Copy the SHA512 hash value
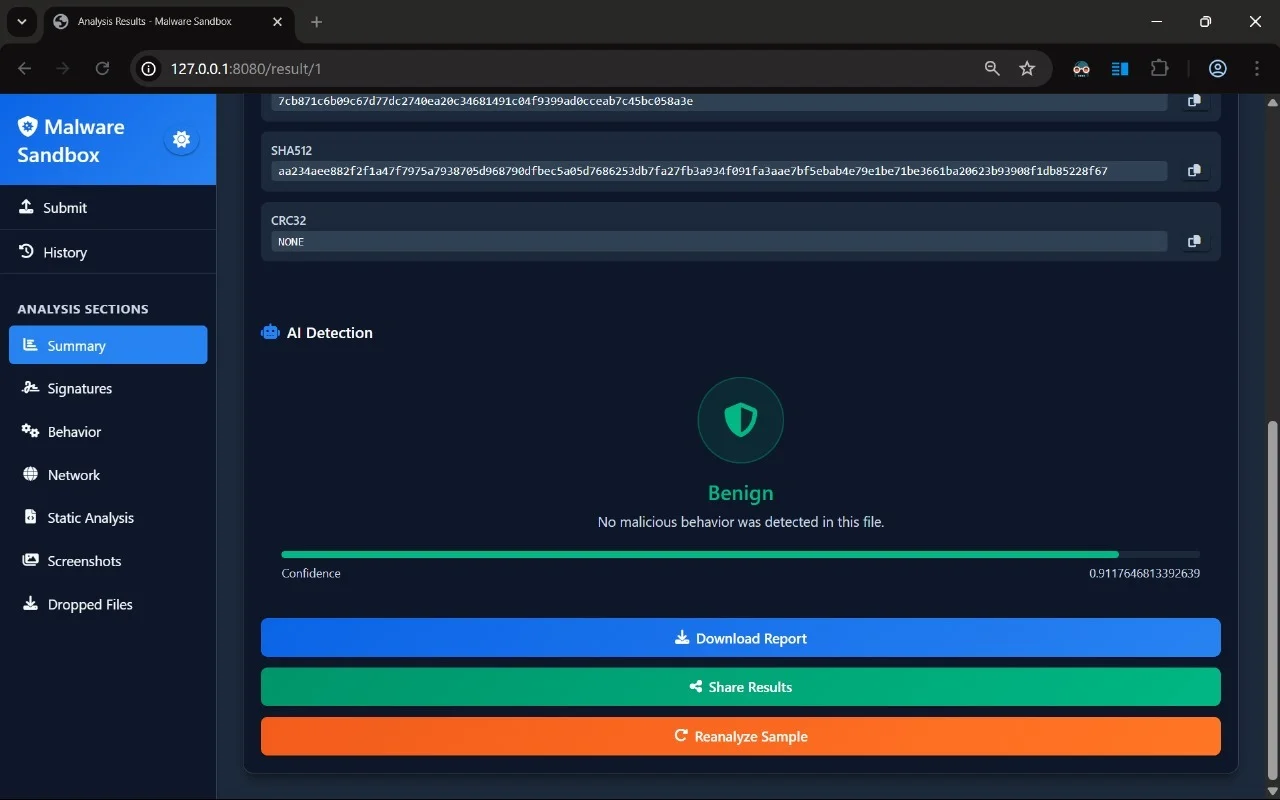The height and width of the screenshot is (800, 1280). tap(1194, 171)
